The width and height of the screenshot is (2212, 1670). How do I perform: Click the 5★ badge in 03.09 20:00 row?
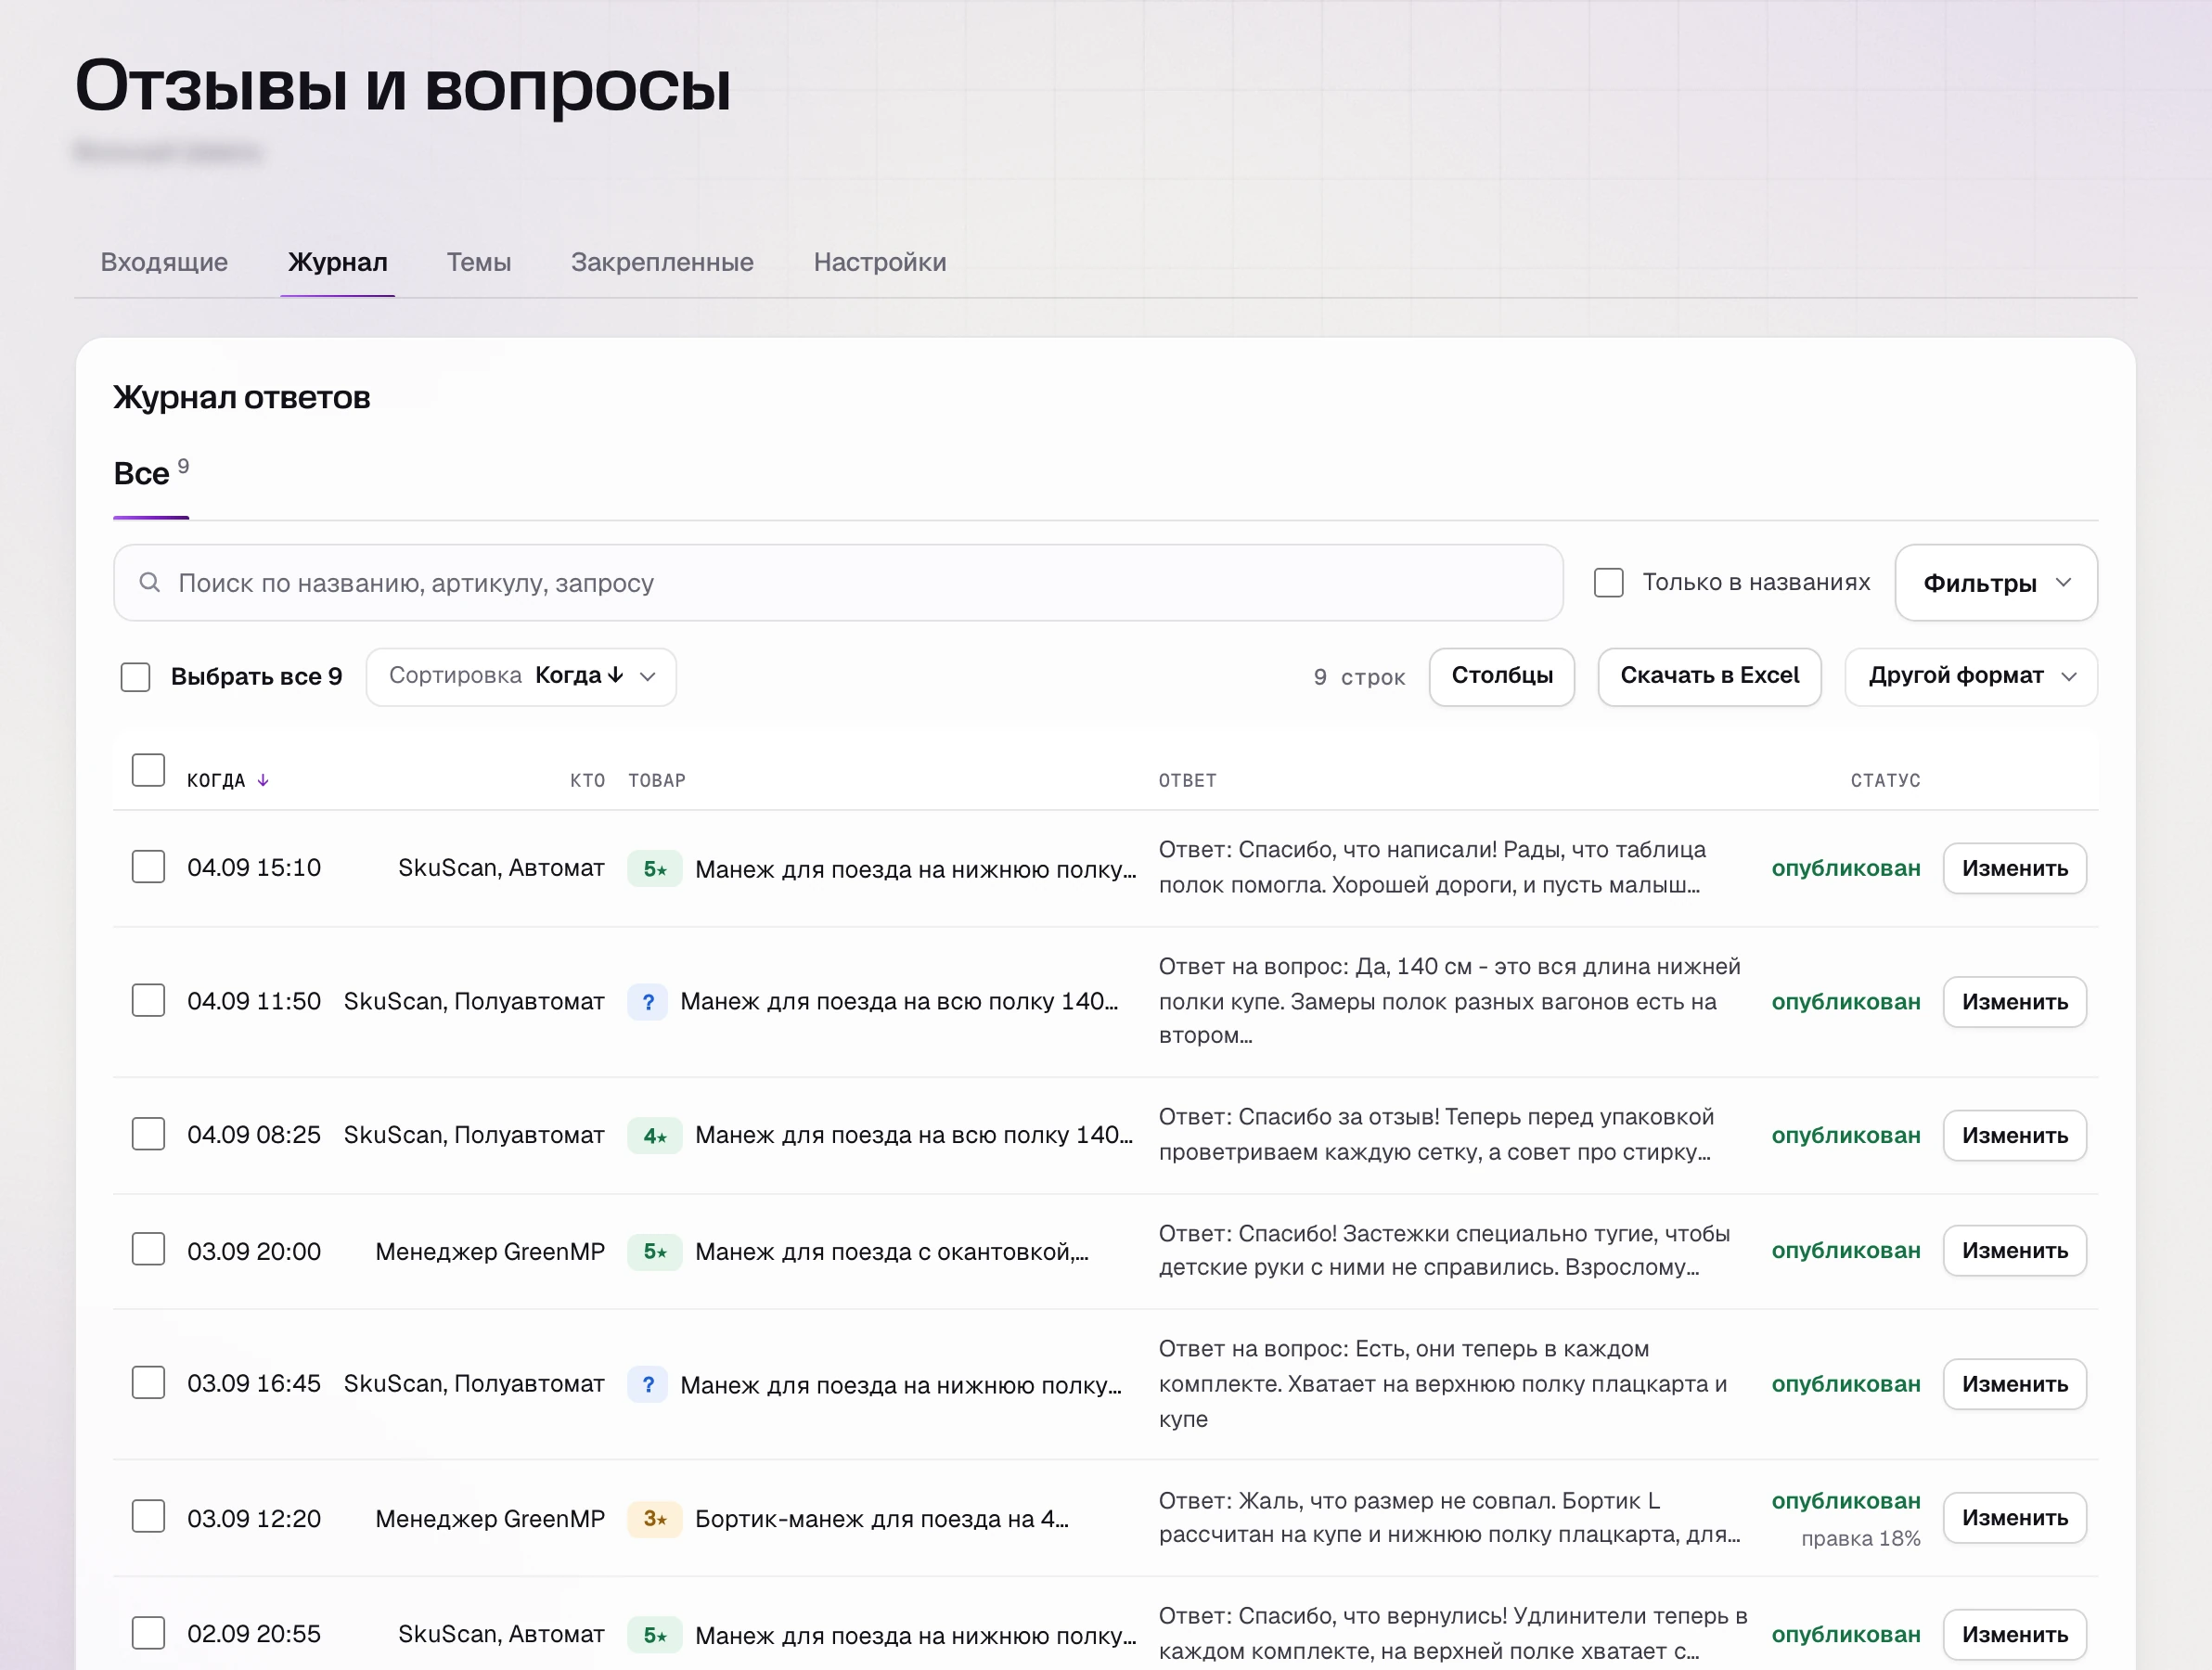[x=655, y=1252]
